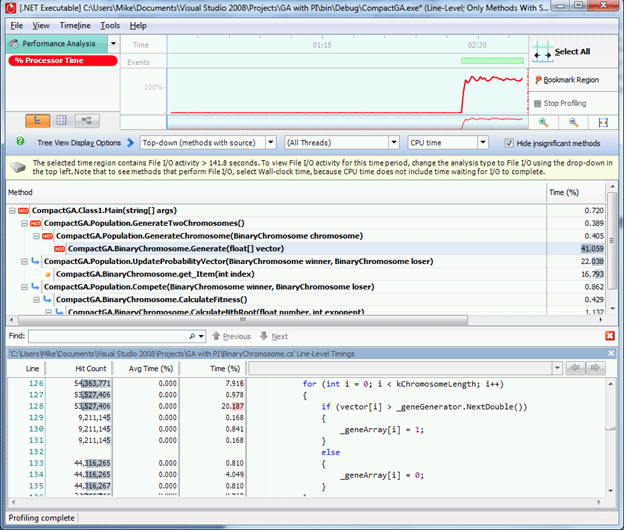Viewport: 625px width, 530px height.
Task: Click the Method column header
Action: [276, 192]
